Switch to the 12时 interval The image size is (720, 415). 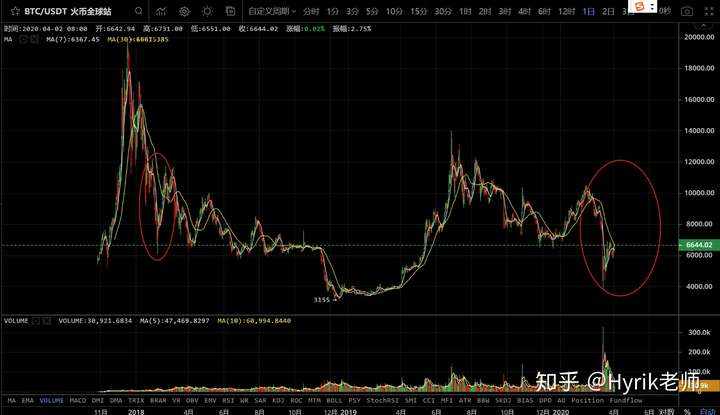(566, 11)
